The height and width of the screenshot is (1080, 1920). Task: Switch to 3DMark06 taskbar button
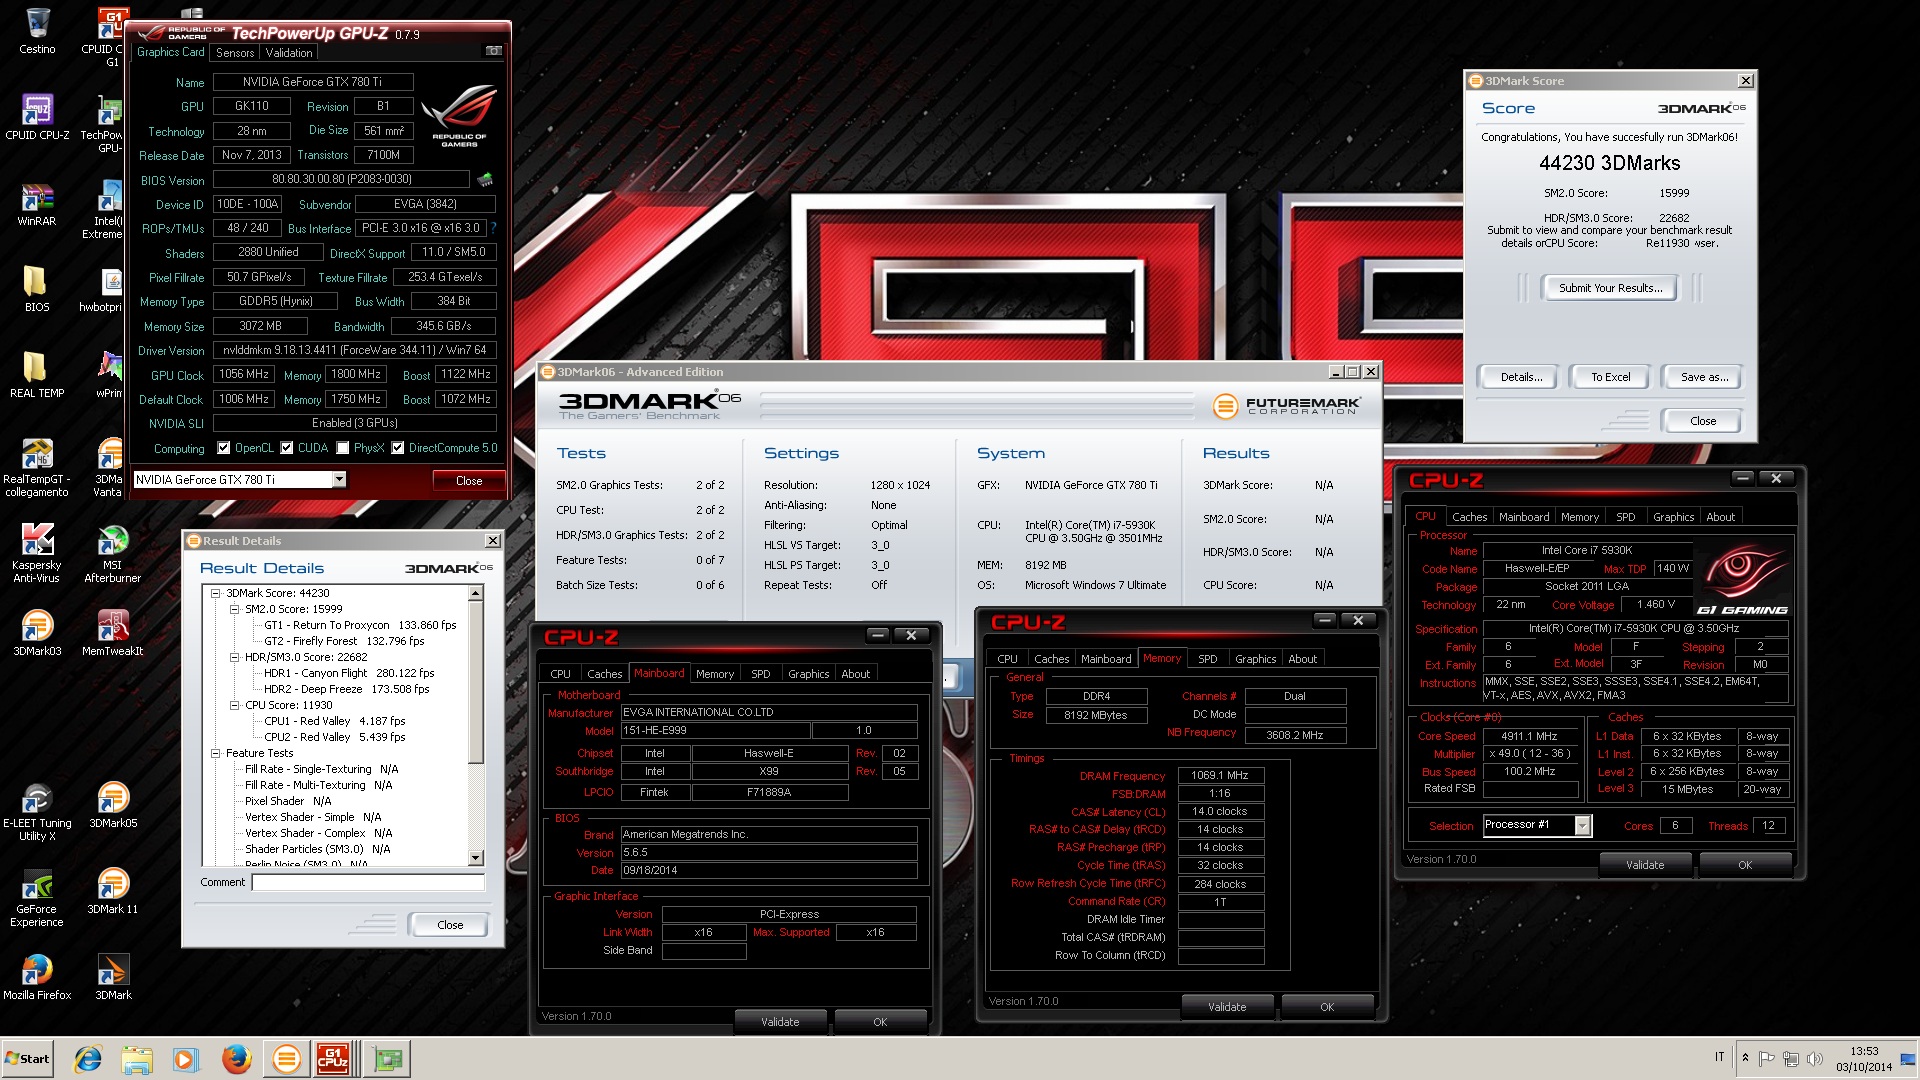[x=286, y=1058]
